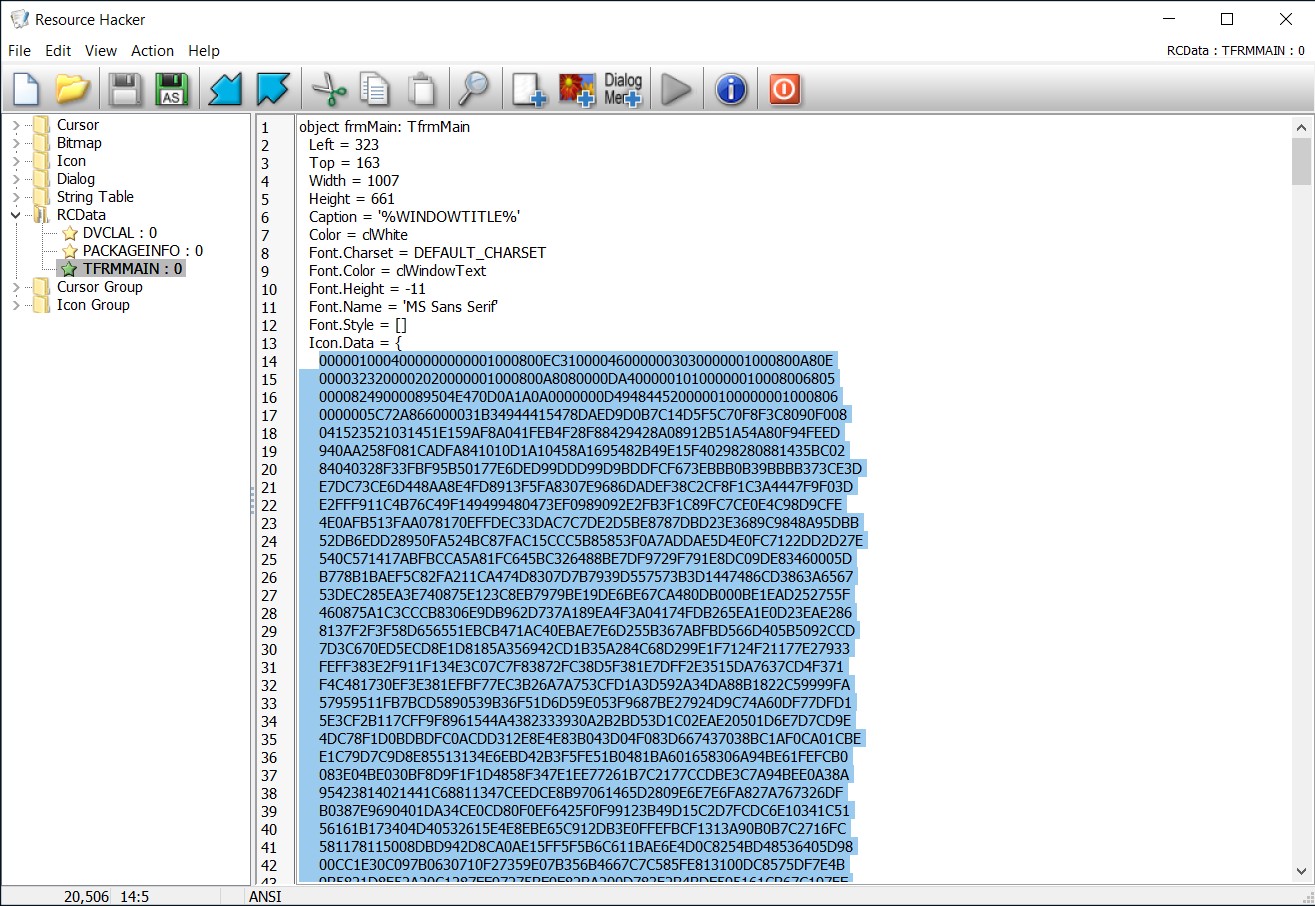
Task: Select the Cursor Group folder label
Action: tap(100, 287)
